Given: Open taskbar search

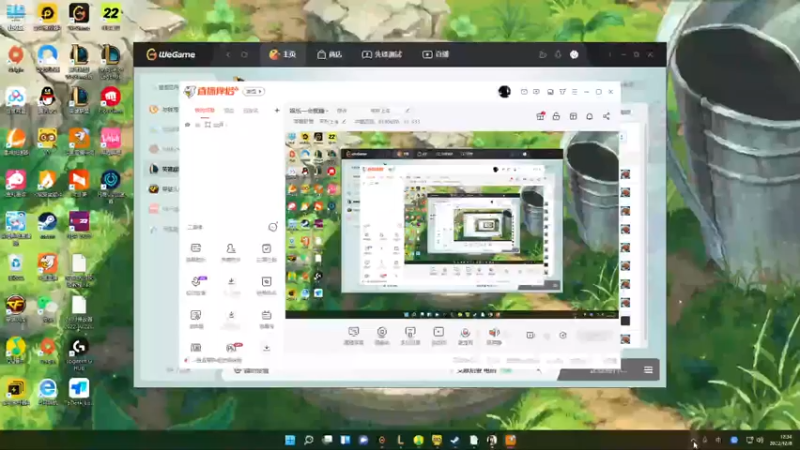Looking at the screenshot, I should tap(308, 440).
